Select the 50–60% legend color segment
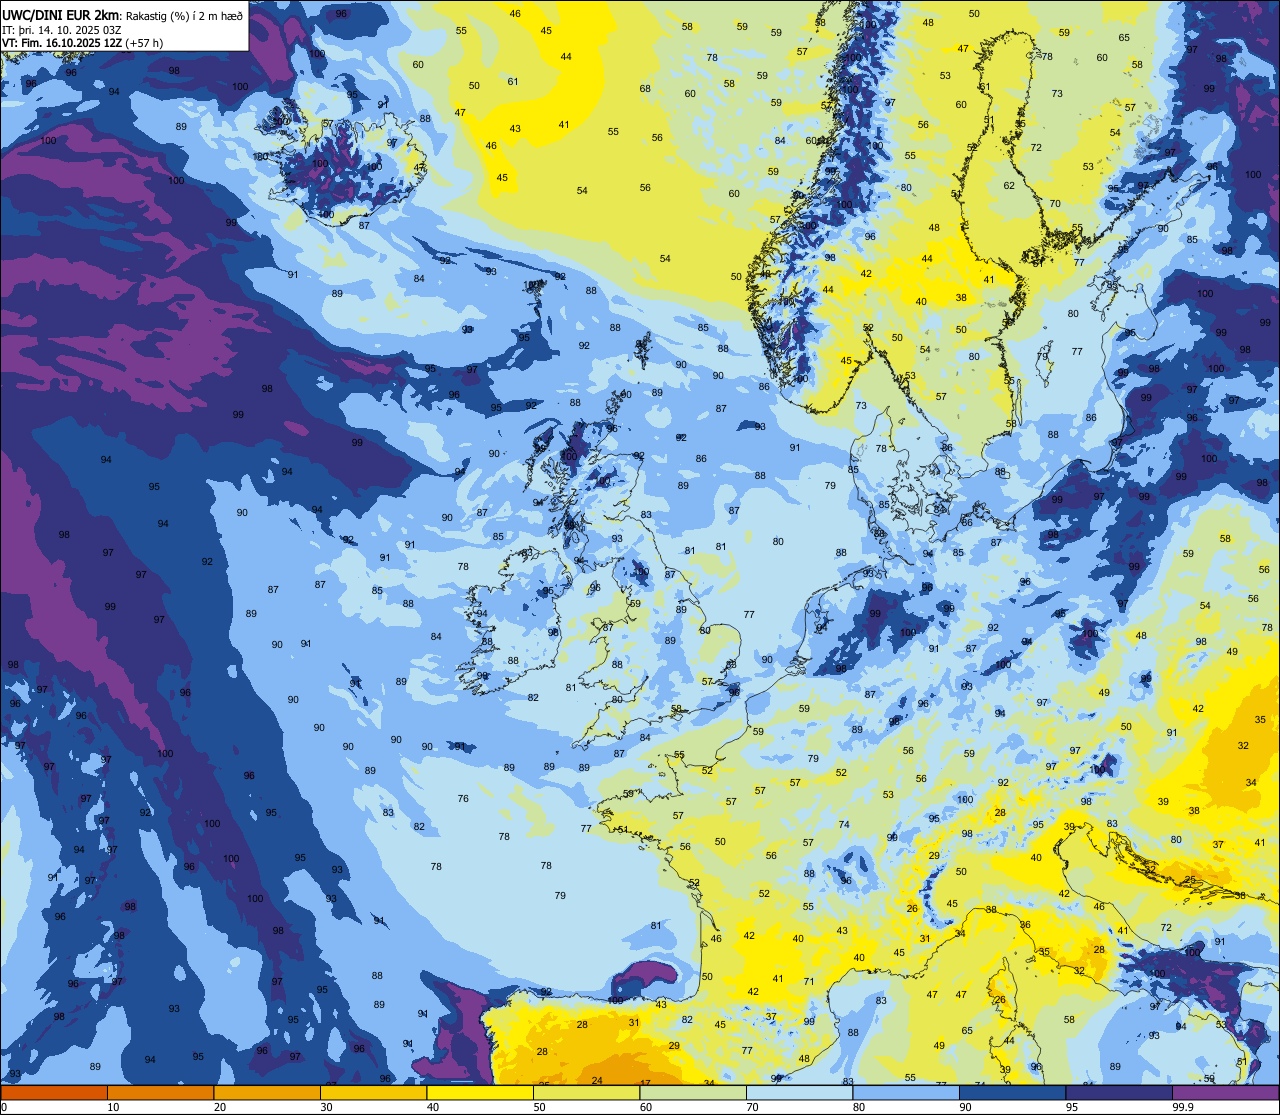Viewport: 1280px width, 1115px height. [x=586, y=1093]
